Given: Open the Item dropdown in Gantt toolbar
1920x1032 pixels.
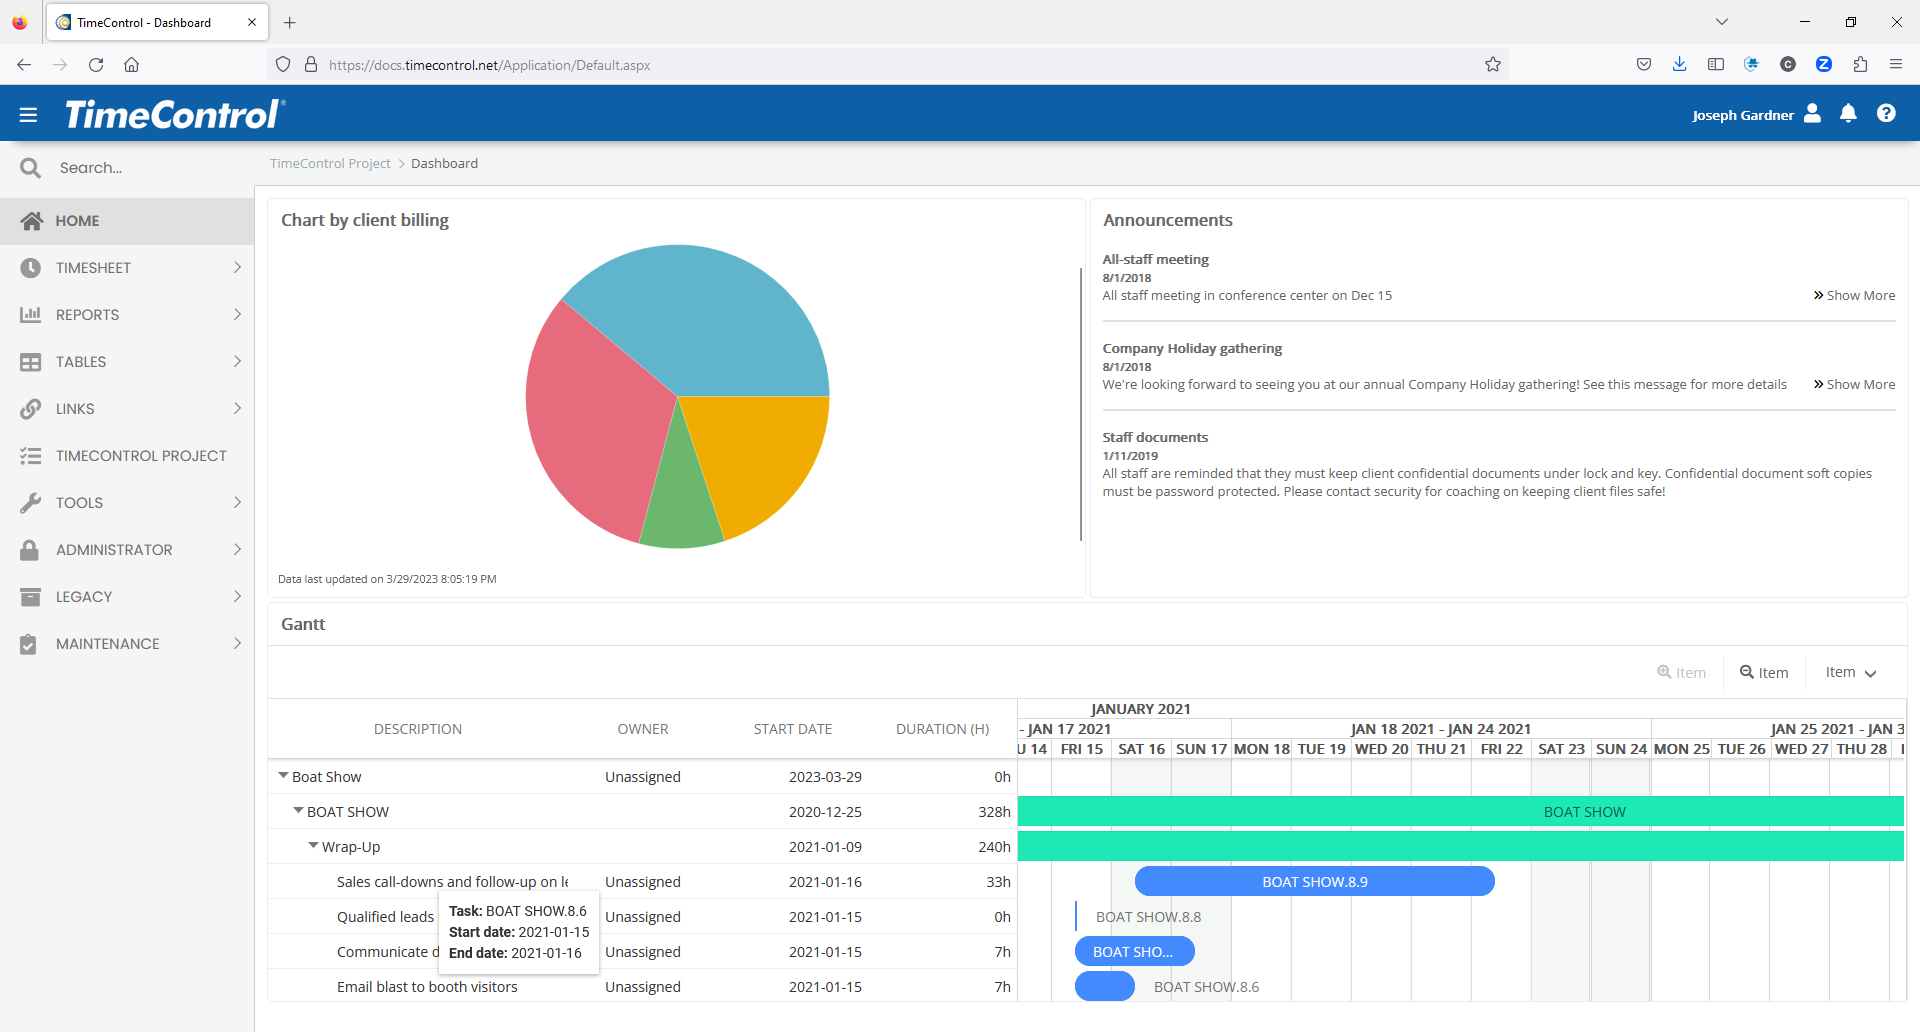Looking at the screenshot, I should (x=1850, y=673).
